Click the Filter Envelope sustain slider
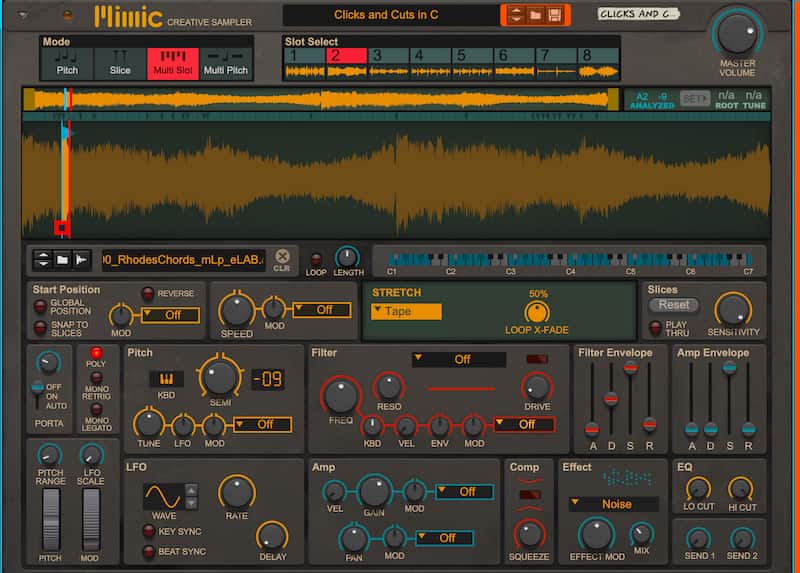The image size is (800, 573). pos(630,368)
